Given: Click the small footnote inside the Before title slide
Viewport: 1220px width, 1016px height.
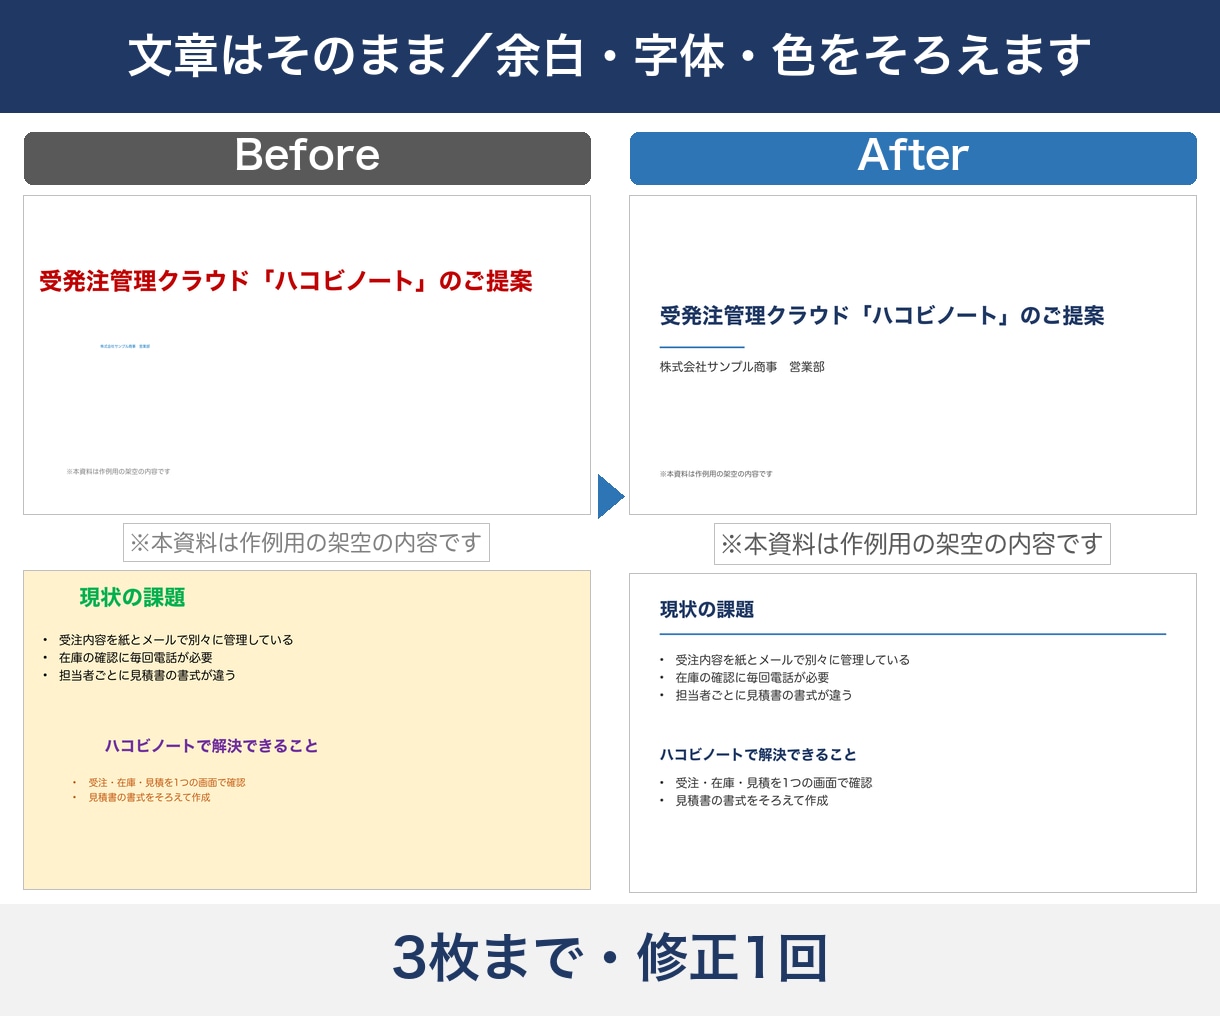Looking at the screenshot, I should coord(118,471).
